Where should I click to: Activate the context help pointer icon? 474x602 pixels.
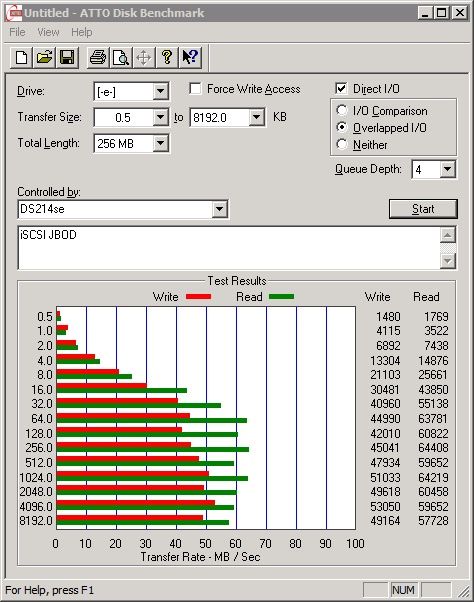pyautogui.click(x=190, y=58)
